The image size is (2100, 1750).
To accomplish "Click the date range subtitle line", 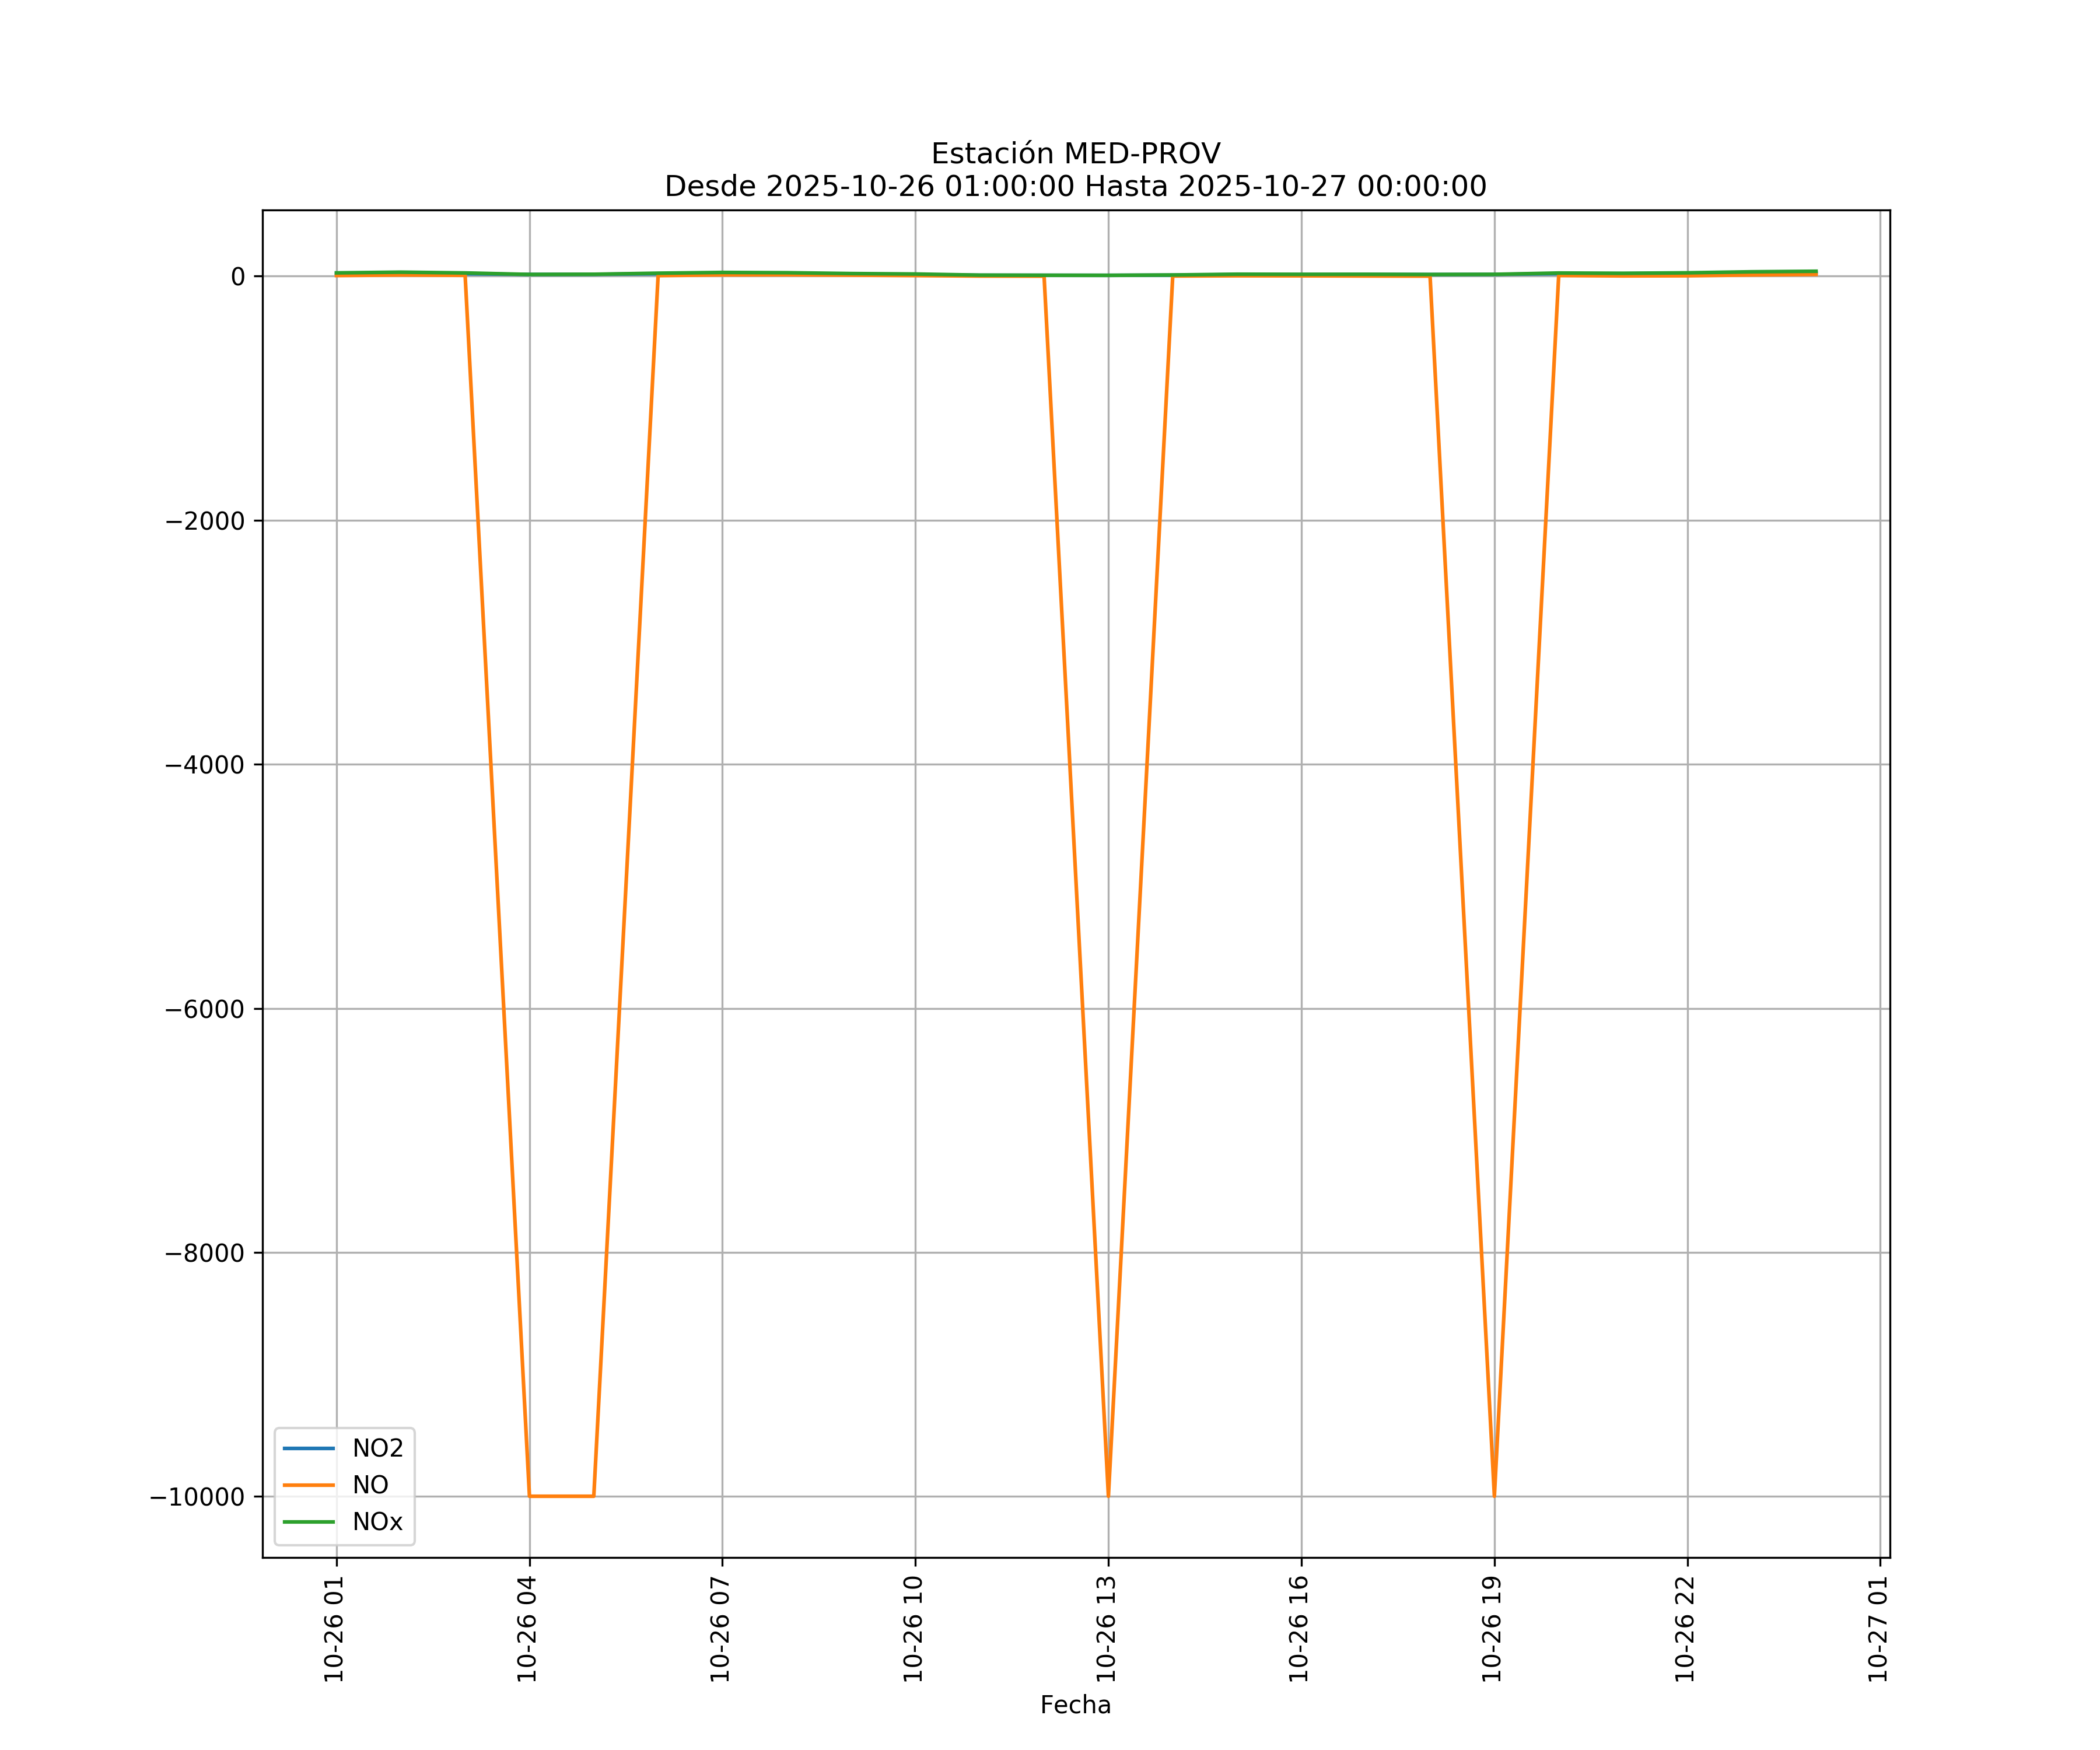I will tap(1075, 186).
